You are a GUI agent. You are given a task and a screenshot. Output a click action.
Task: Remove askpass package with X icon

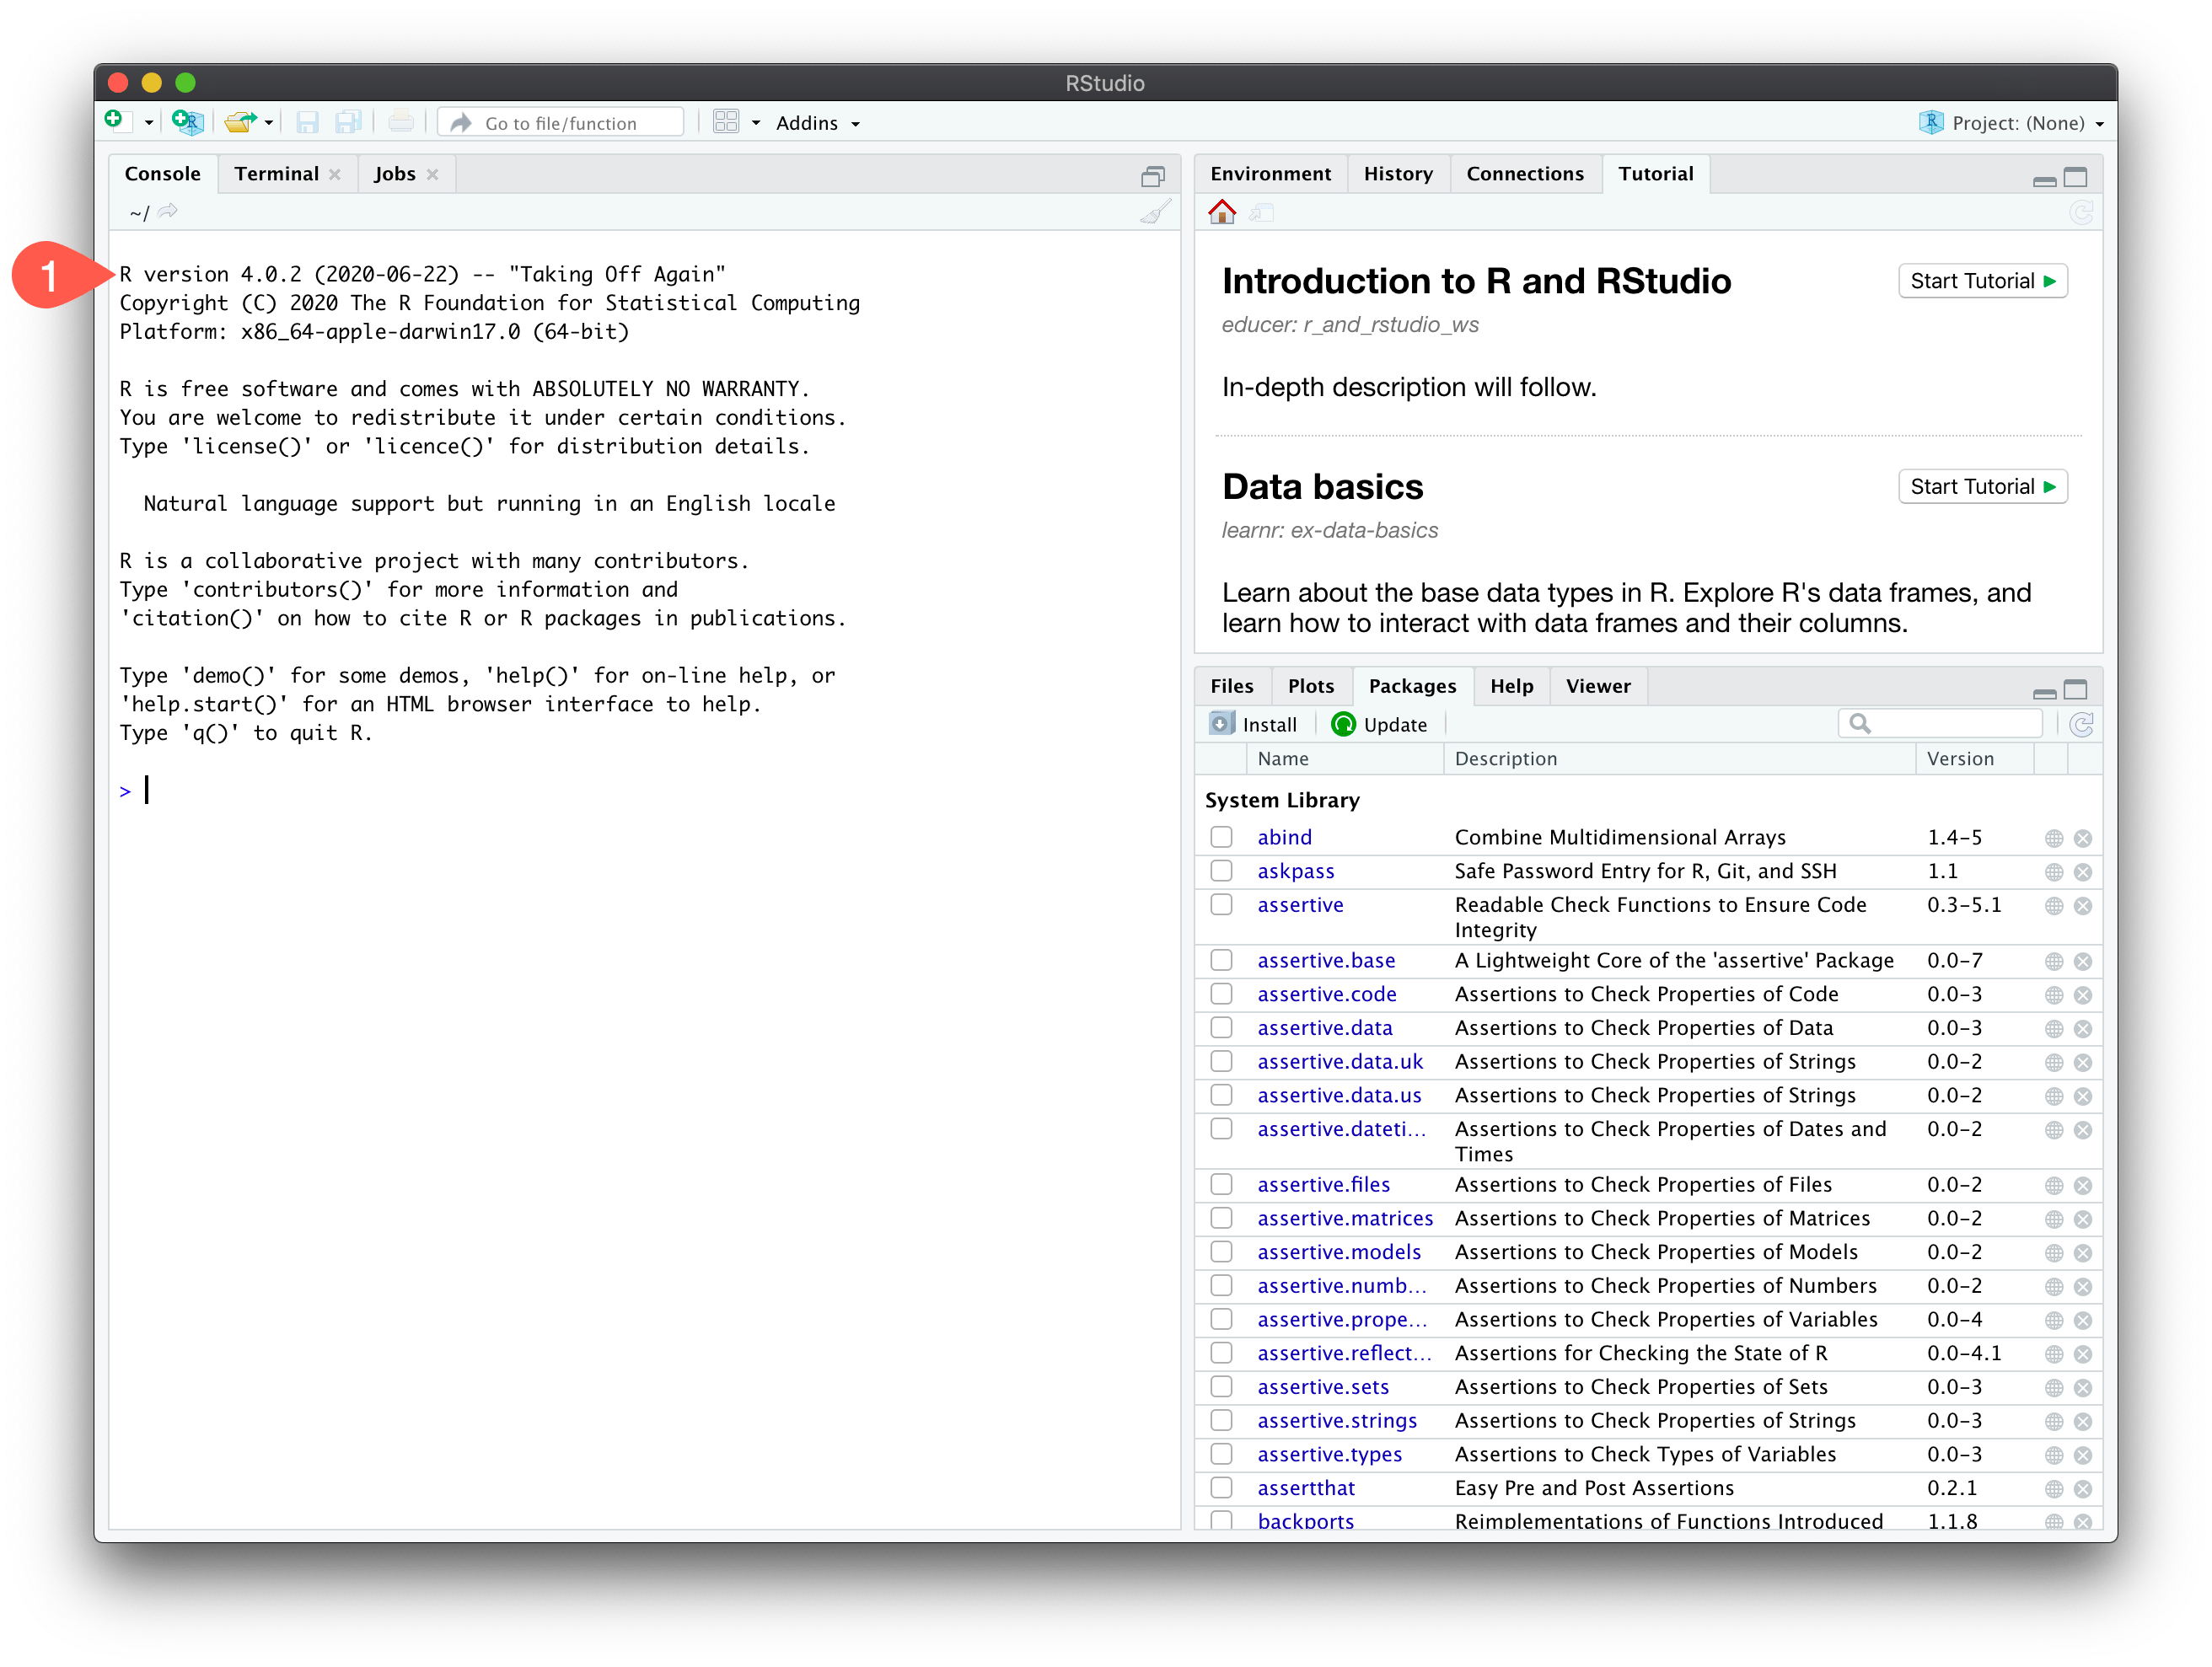point(2083,872)
